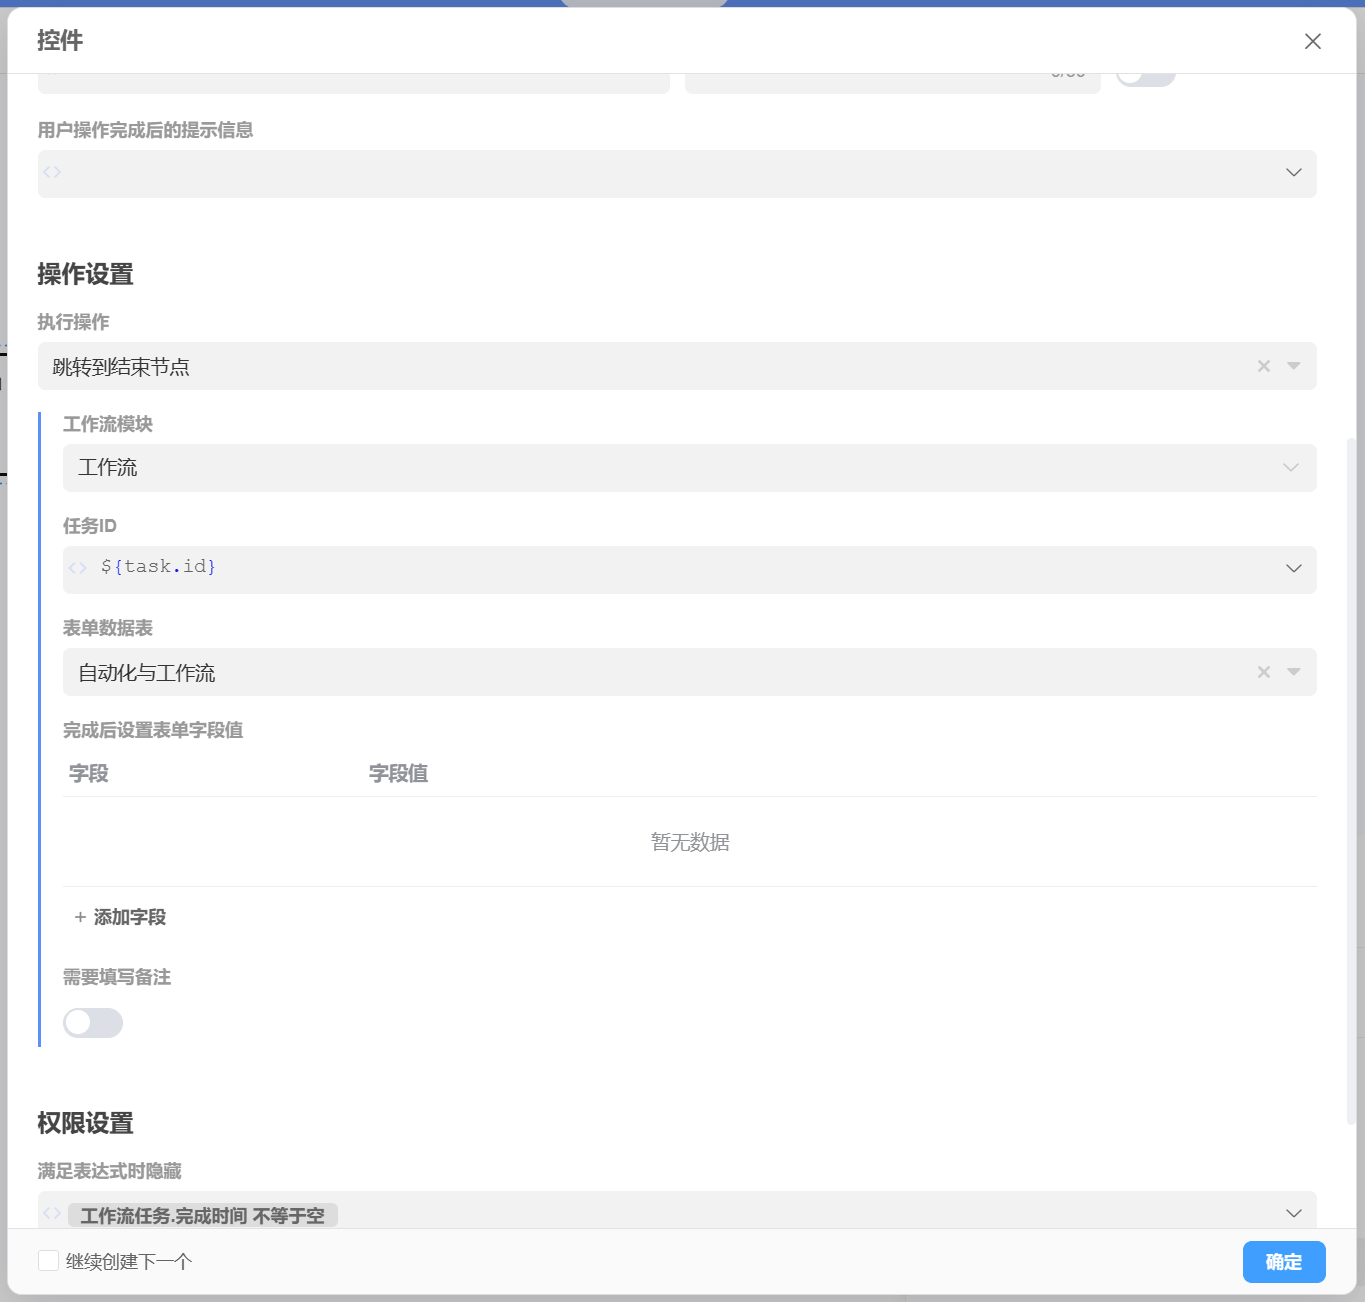Toggle the 需要填写备注 switch
Image resolution: width=1365 pixels, height=1302 pixels.
click(x=93, y=1022)
